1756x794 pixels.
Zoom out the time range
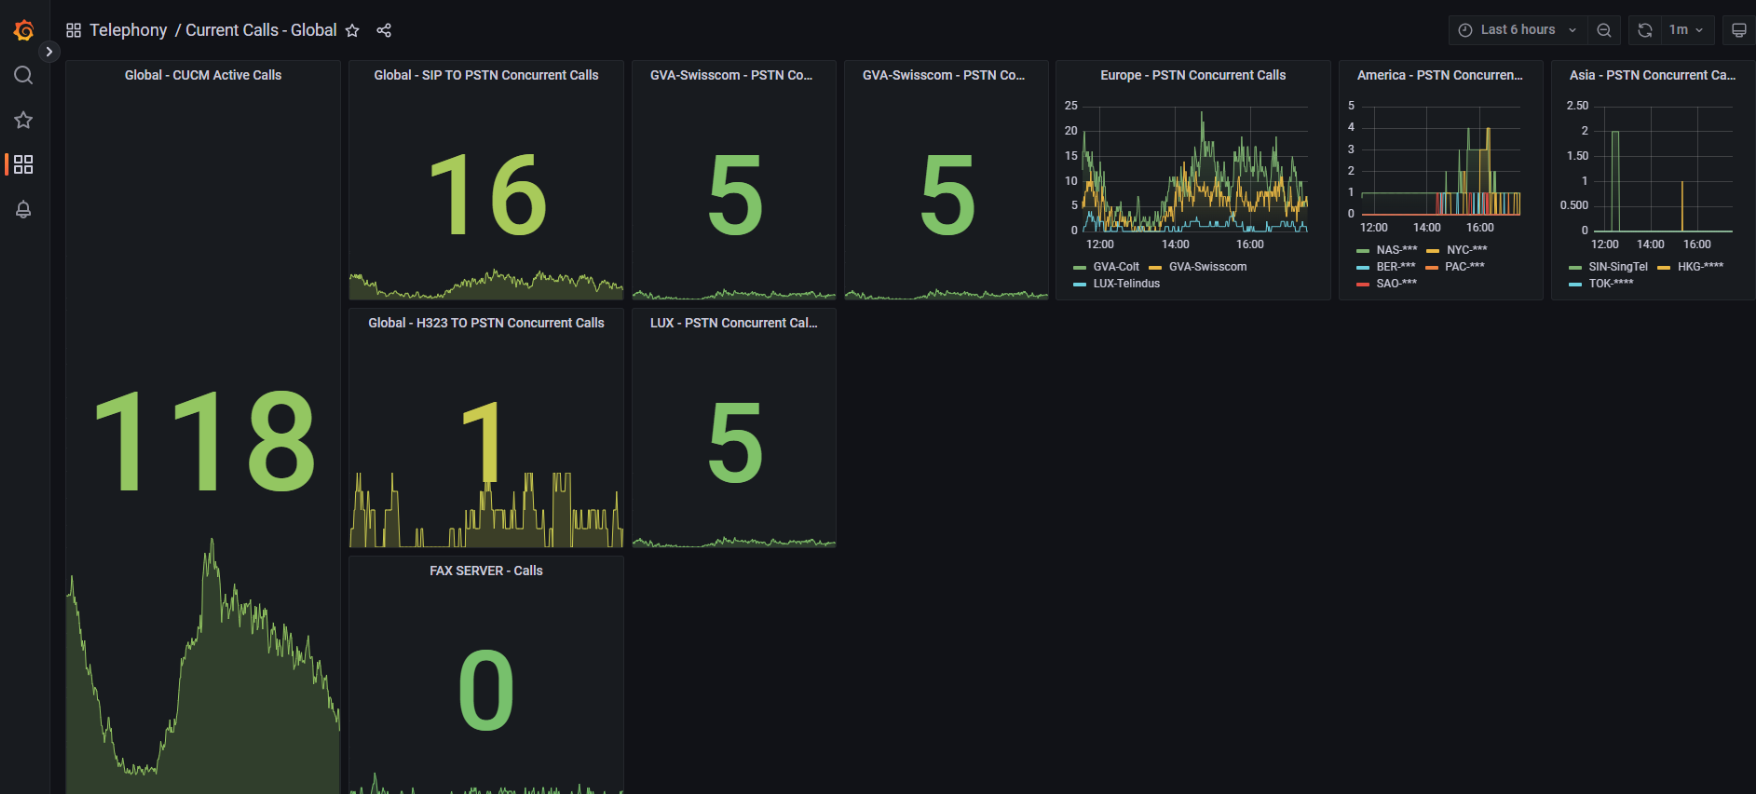[1604, 30]
